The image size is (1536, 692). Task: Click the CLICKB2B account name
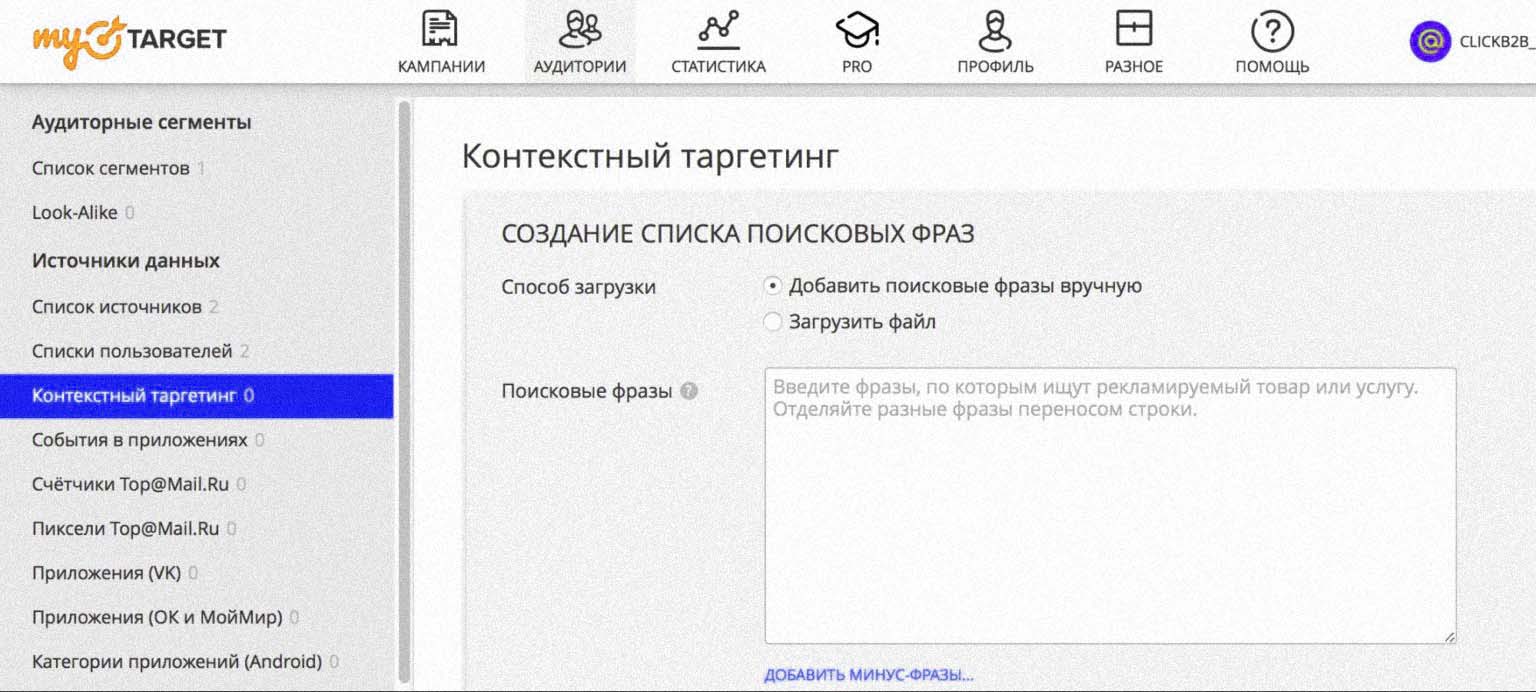pyautogui.click(x=1497, y=43)
